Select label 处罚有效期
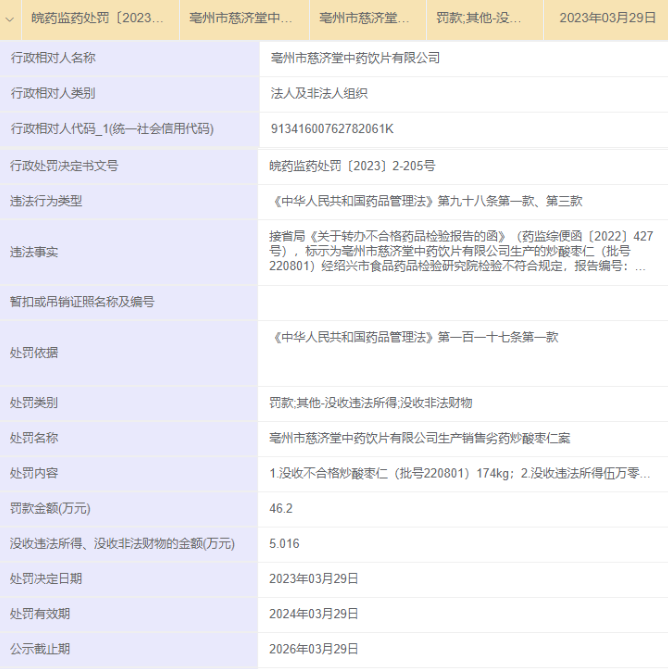 [x=40, y=614]
